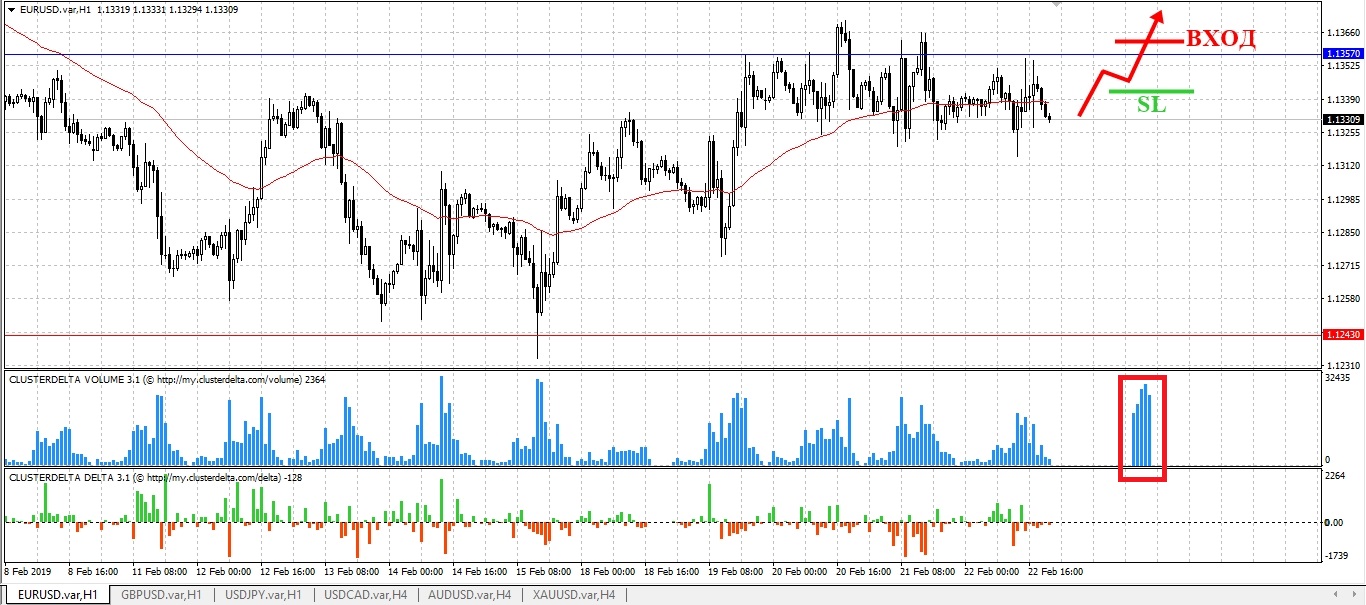Click the blue 1.13570 price level label
1366x605 pixels.
(1341, 54)
